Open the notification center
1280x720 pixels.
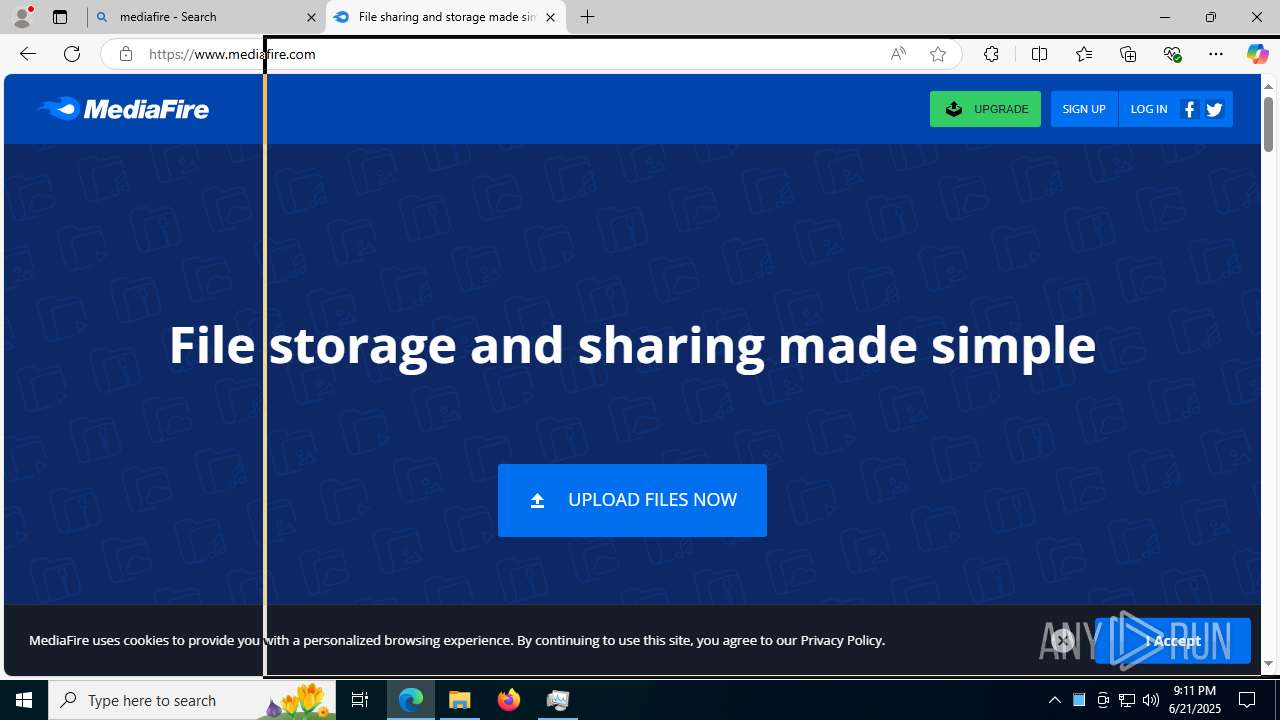[x=1248, y=700]
